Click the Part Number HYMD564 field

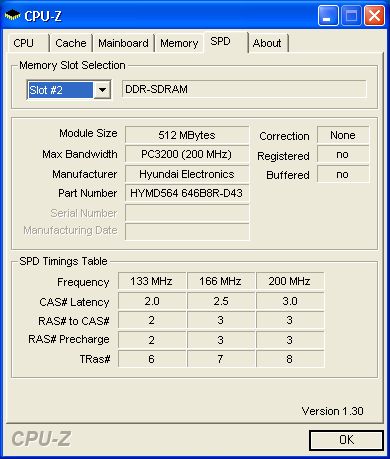[x=187, y=193]
